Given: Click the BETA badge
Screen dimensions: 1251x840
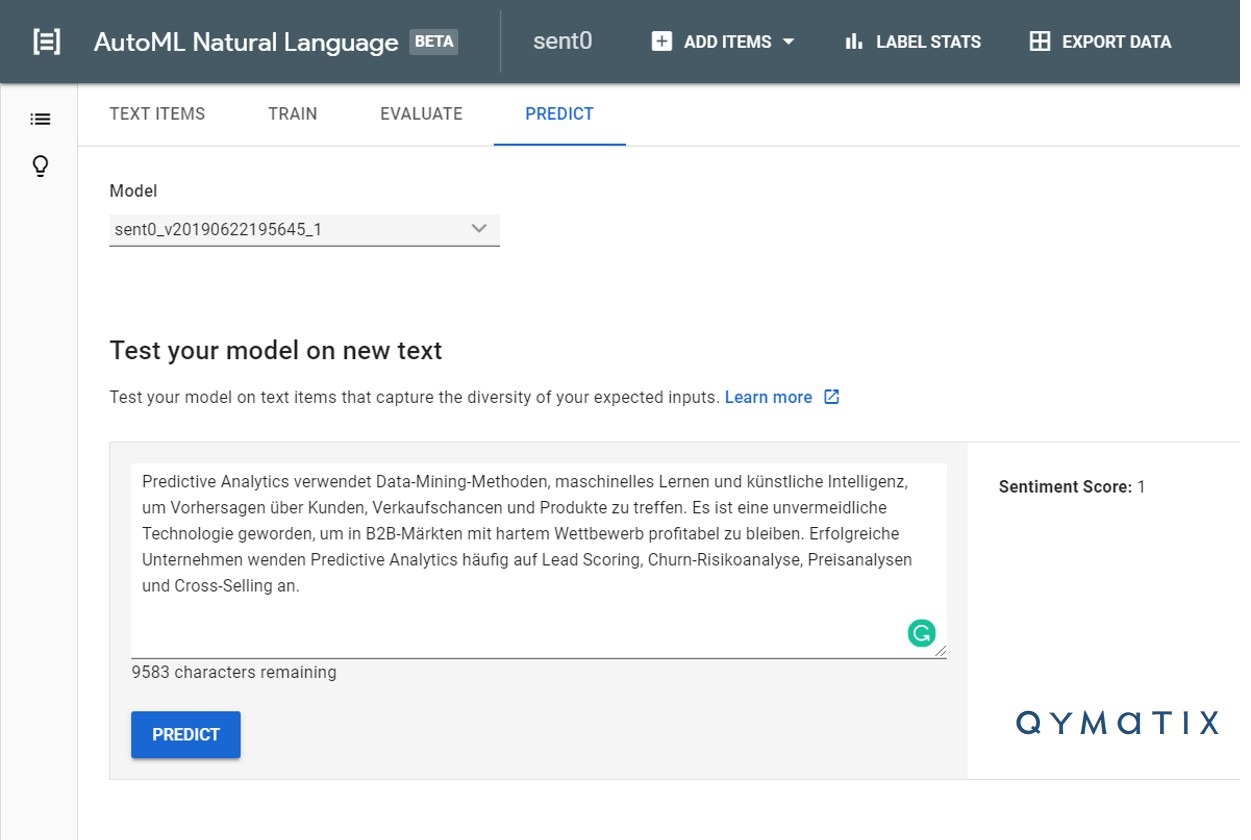Looking at the screenshot, I should pyautogui.click(x=434, y=42).
